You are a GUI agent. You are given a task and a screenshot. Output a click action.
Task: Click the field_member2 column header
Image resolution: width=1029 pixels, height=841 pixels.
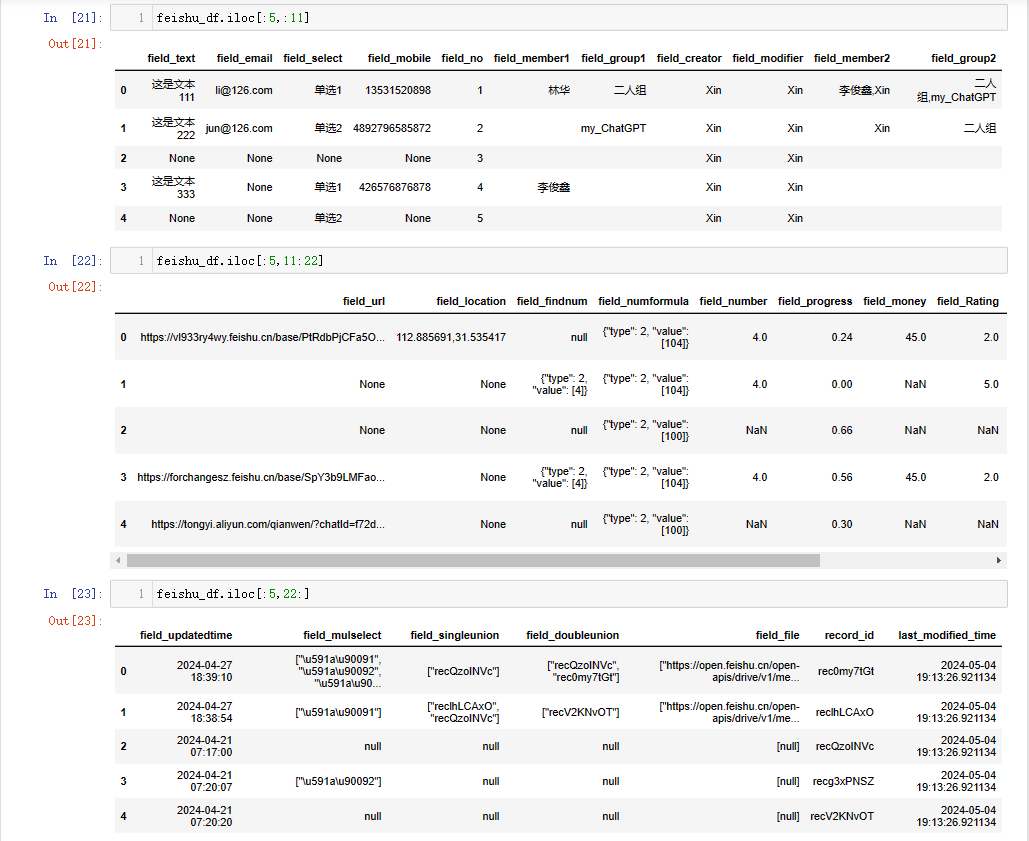[852, 58]
